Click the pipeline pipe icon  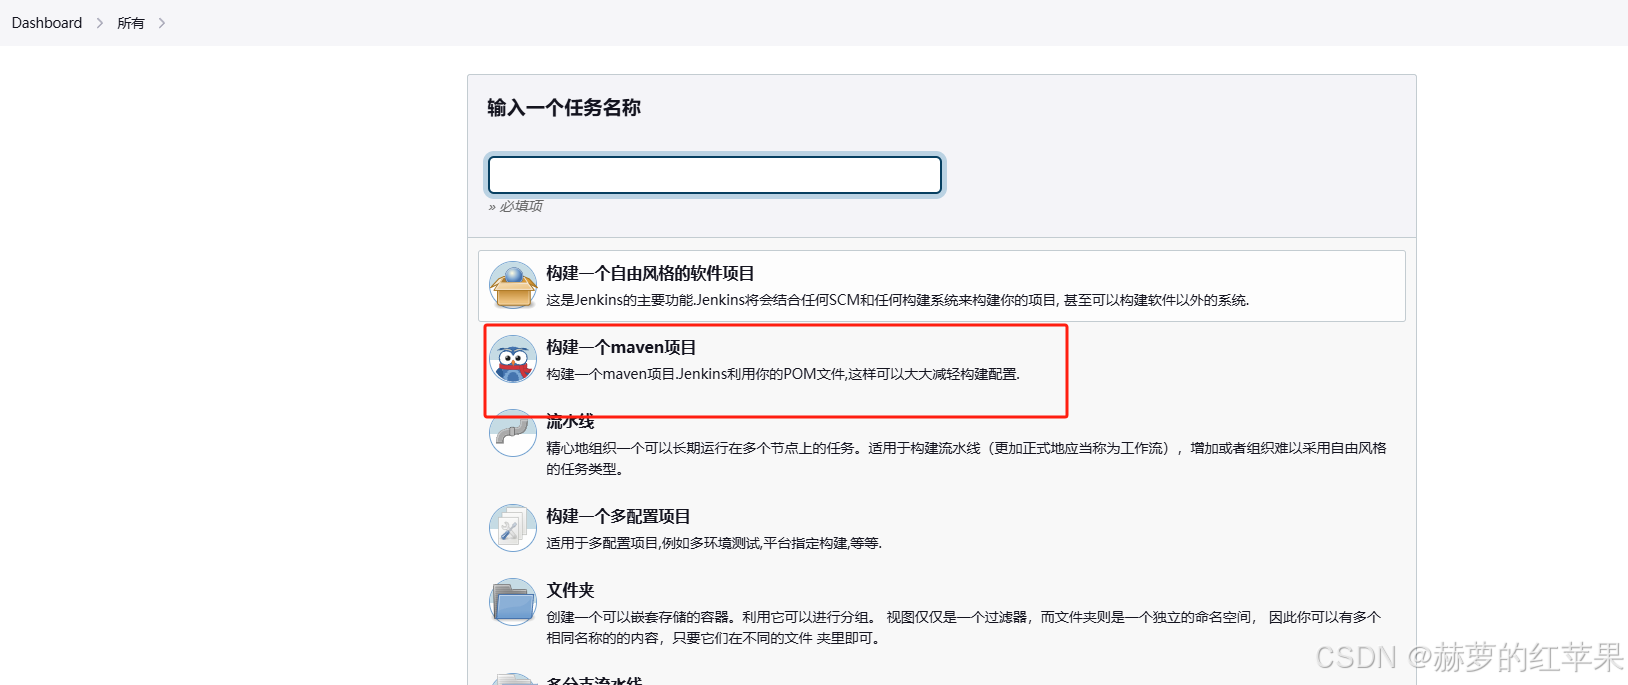[x=513, y=434]
